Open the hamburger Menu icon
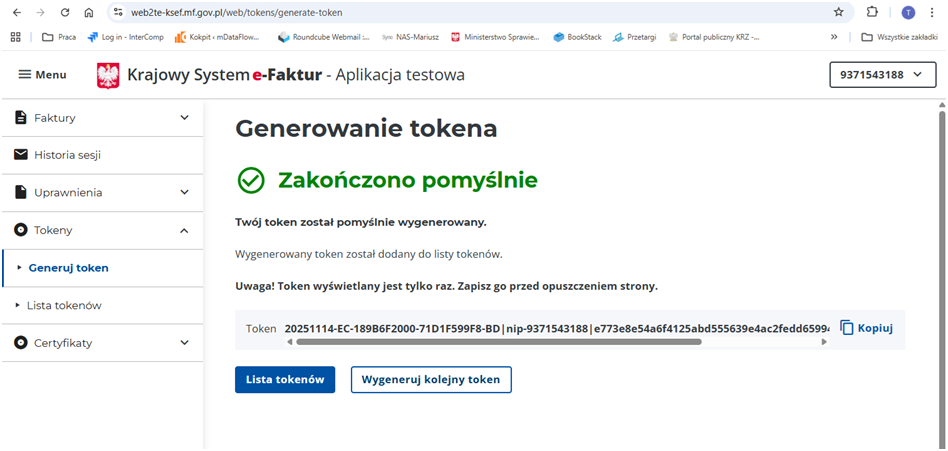The image size is (948, 451). tap(25, 75)
